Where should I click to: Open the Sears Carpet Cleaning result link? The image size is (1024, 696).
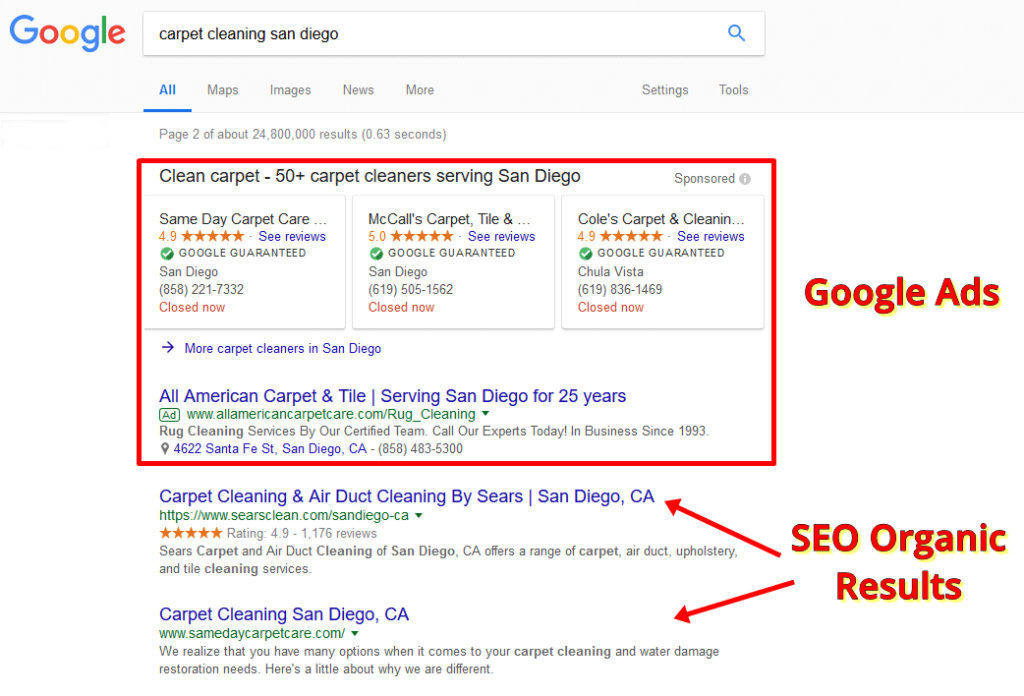406,497
